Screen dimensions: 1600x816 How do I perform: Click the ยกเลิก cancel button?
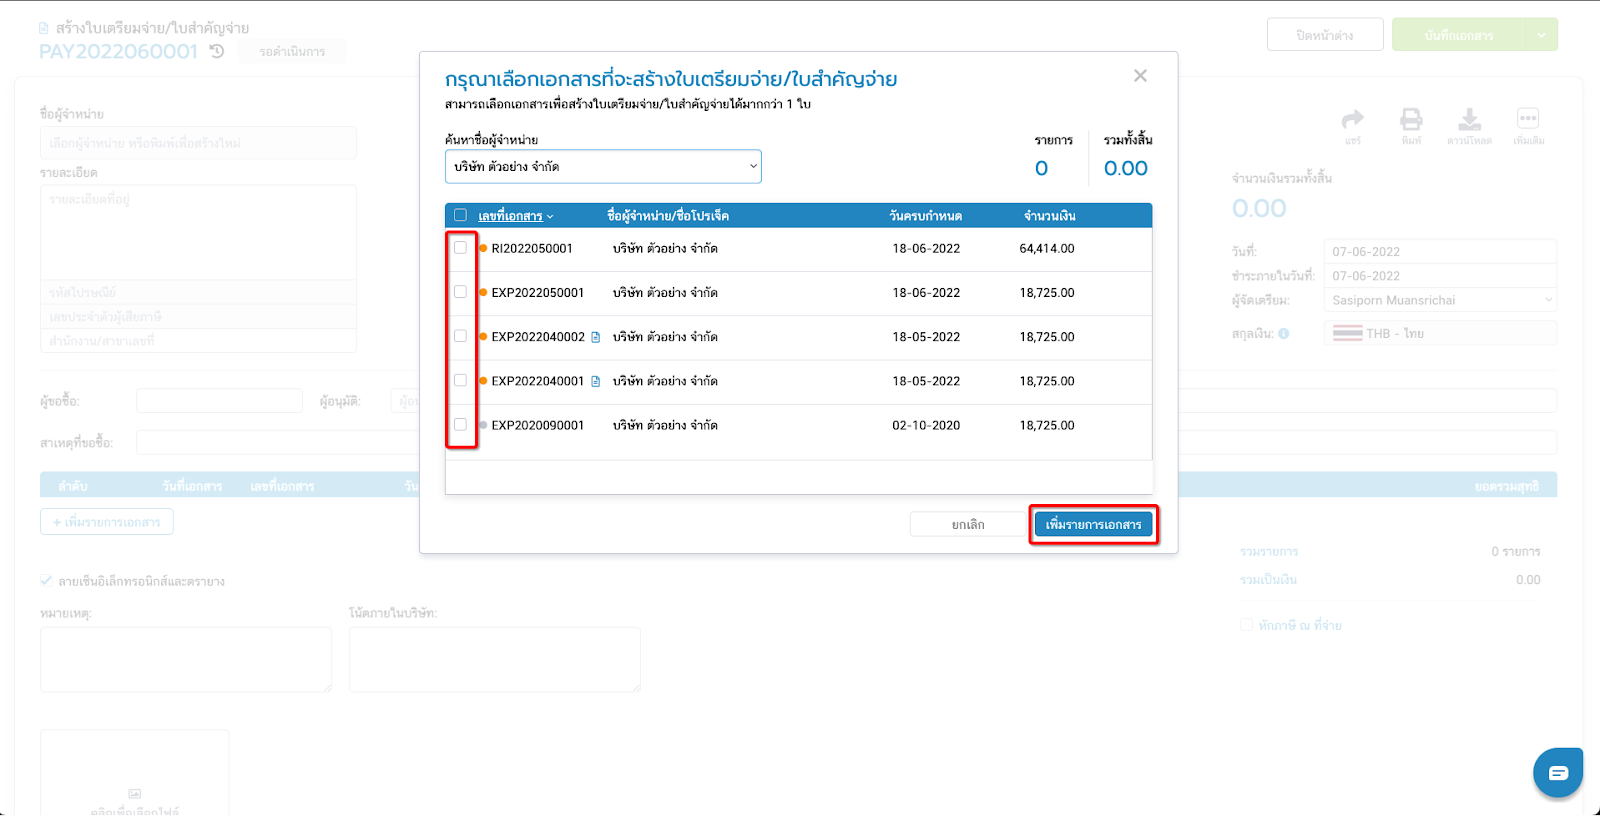[967, 525]
